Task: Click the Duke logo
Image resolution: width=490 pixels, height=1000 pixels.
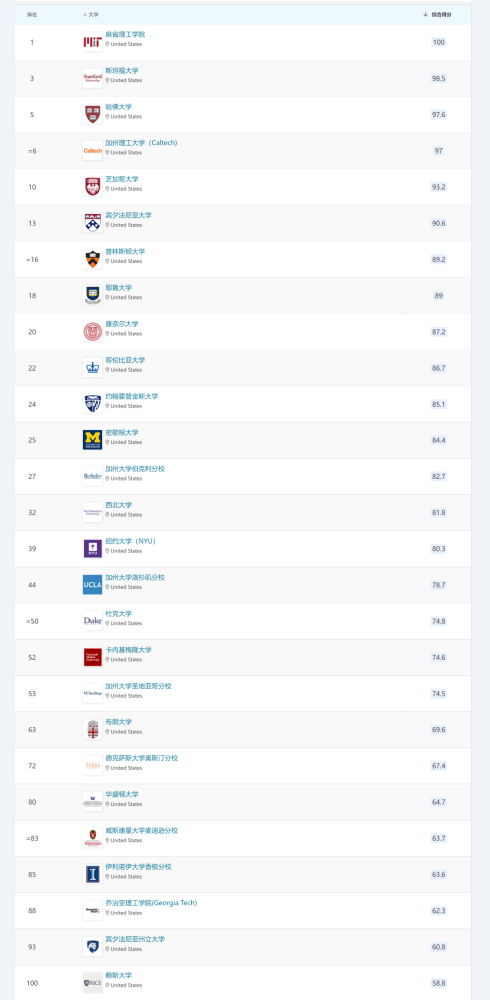Action: pyautogui.click(x=93, y=621)
